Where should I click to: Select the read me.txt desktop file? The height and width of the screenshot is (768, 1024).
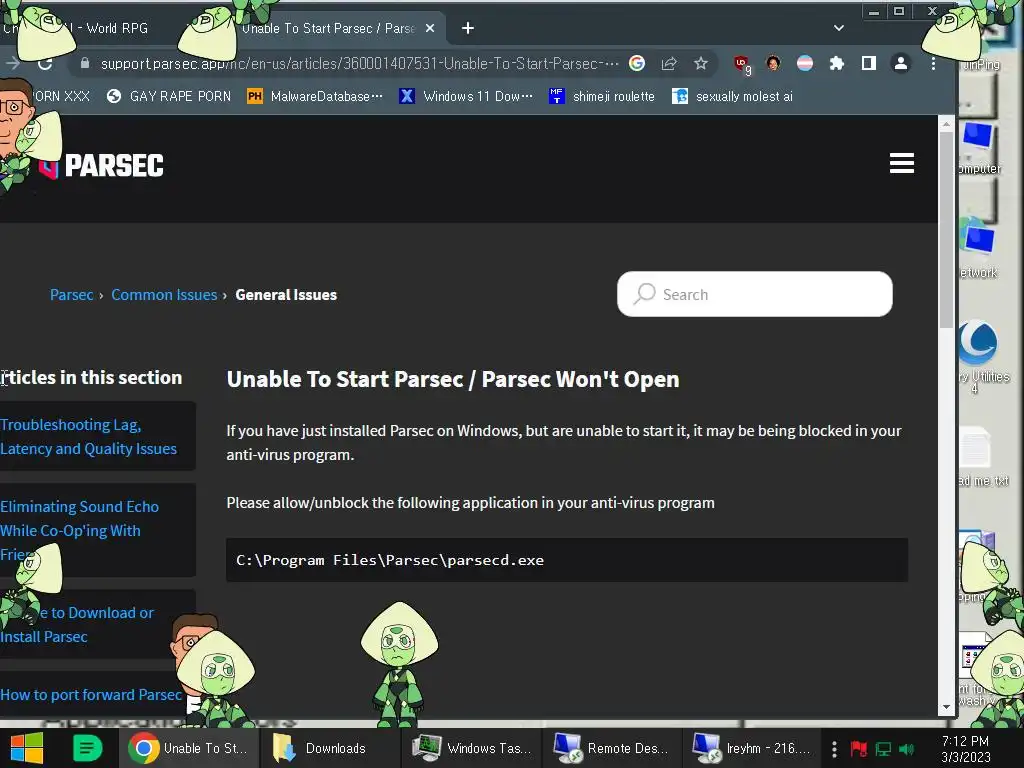pos(983,457)
